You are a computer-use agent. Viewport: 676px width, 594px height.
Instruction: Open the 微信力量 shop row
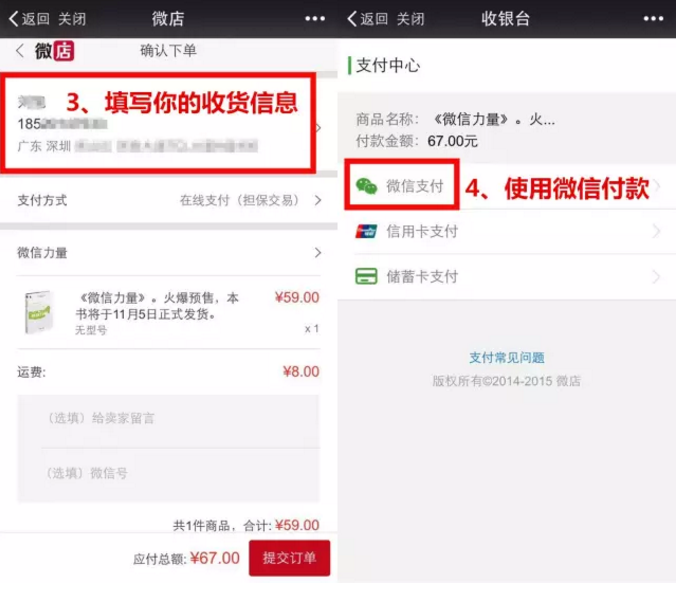click(x=169, y=253)
